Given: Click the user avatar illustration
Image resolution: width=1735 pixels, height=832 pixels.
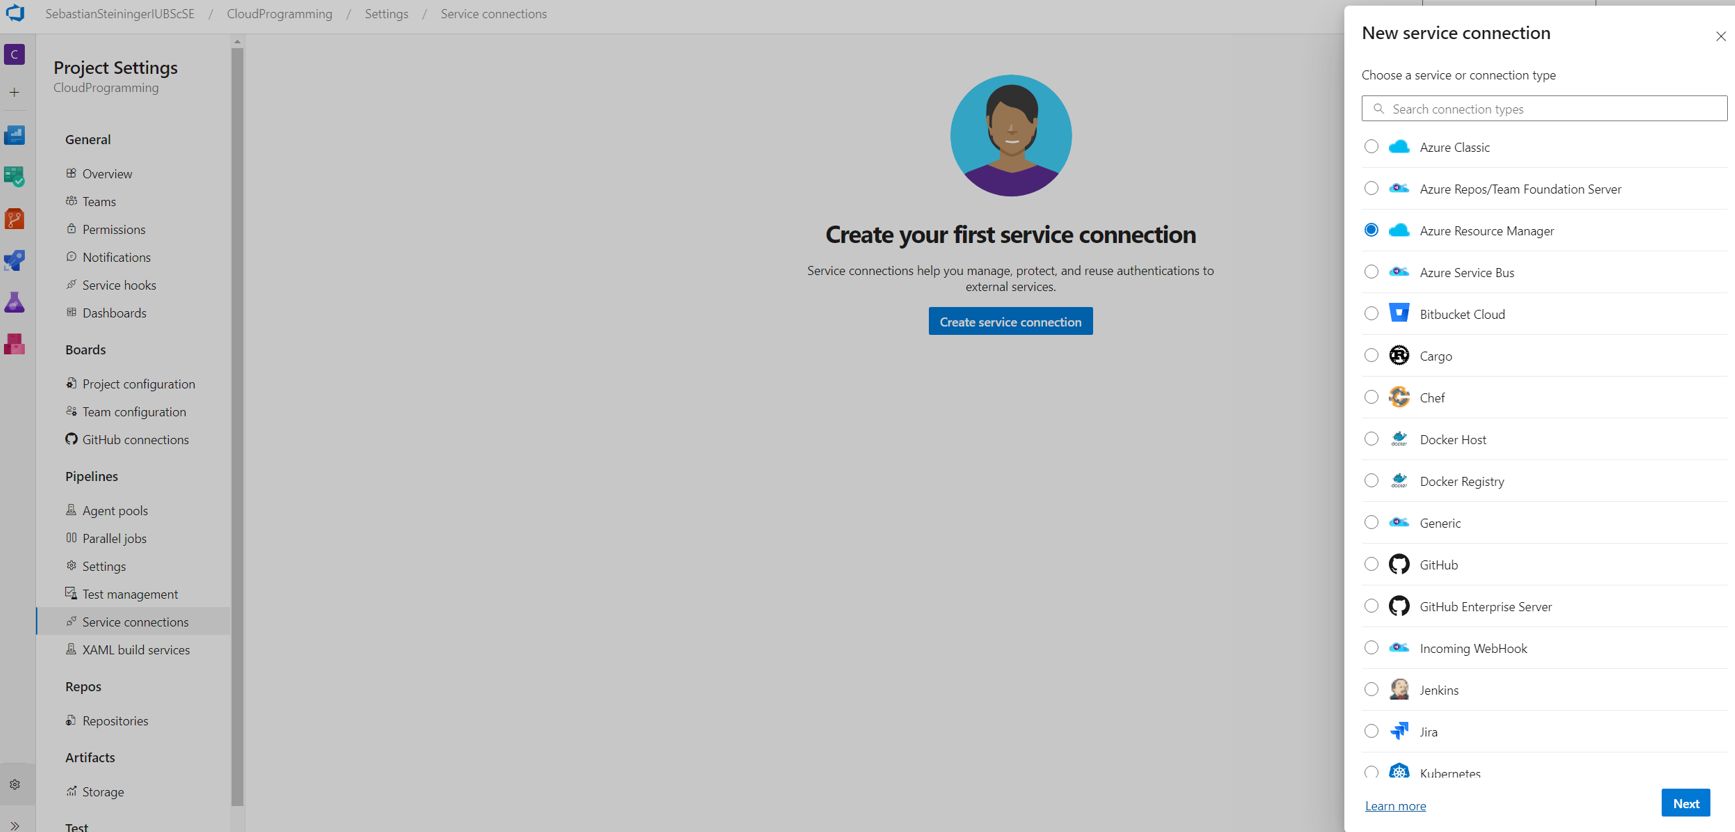Looking at the screenshot, I should pyautogui.click(x=1010, y=135).
